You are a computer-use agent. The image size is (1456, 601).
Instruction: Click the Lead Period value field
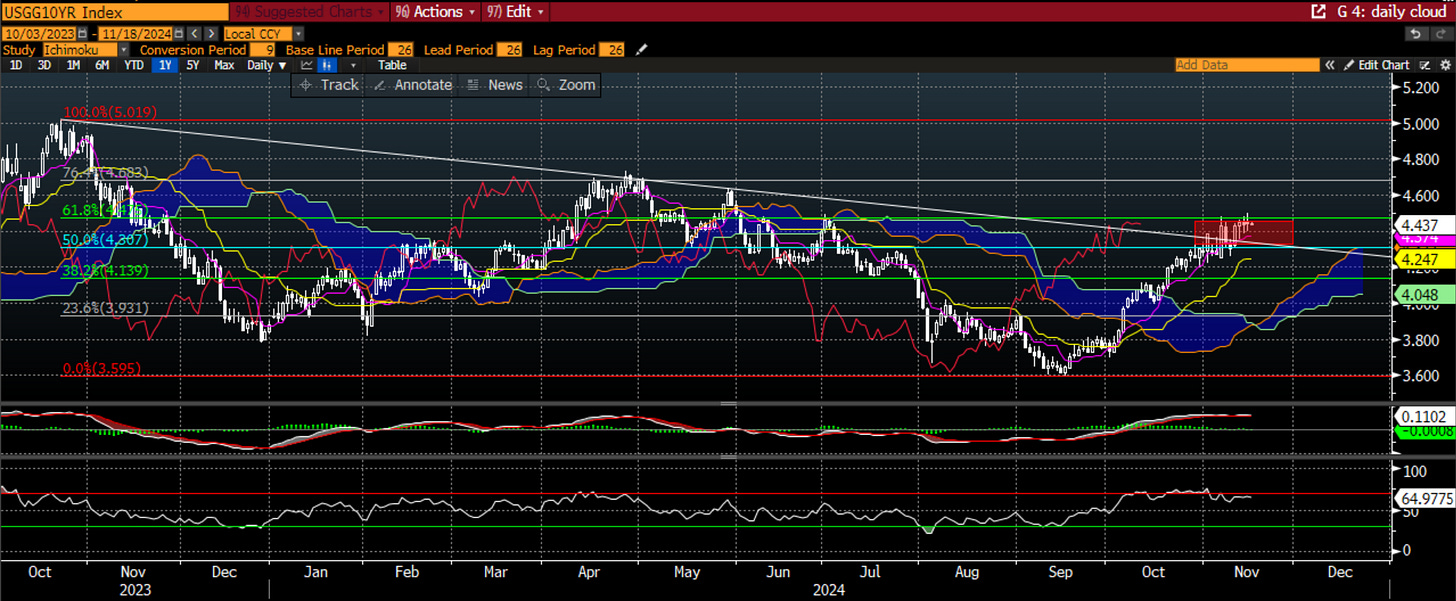pos(510,50)
